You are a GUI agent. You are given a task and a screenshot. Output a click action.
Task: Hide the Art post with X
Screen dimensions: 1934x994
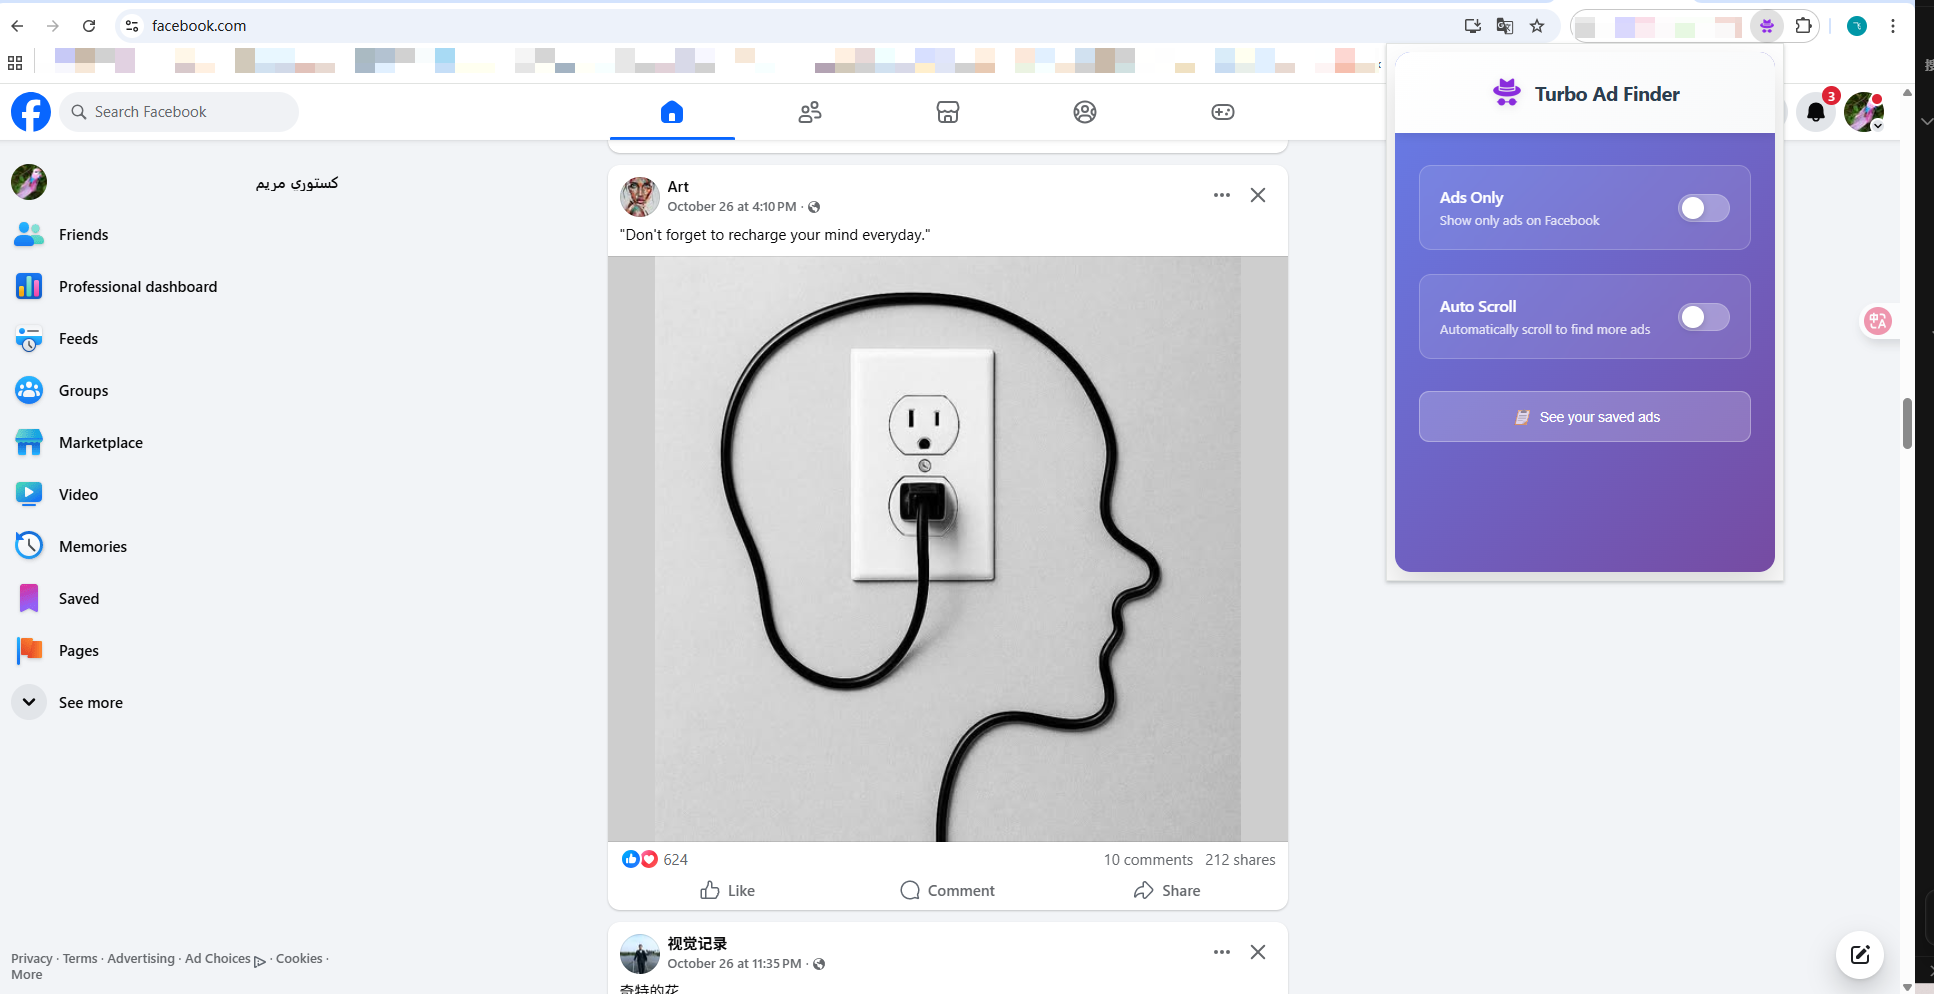1257,195
